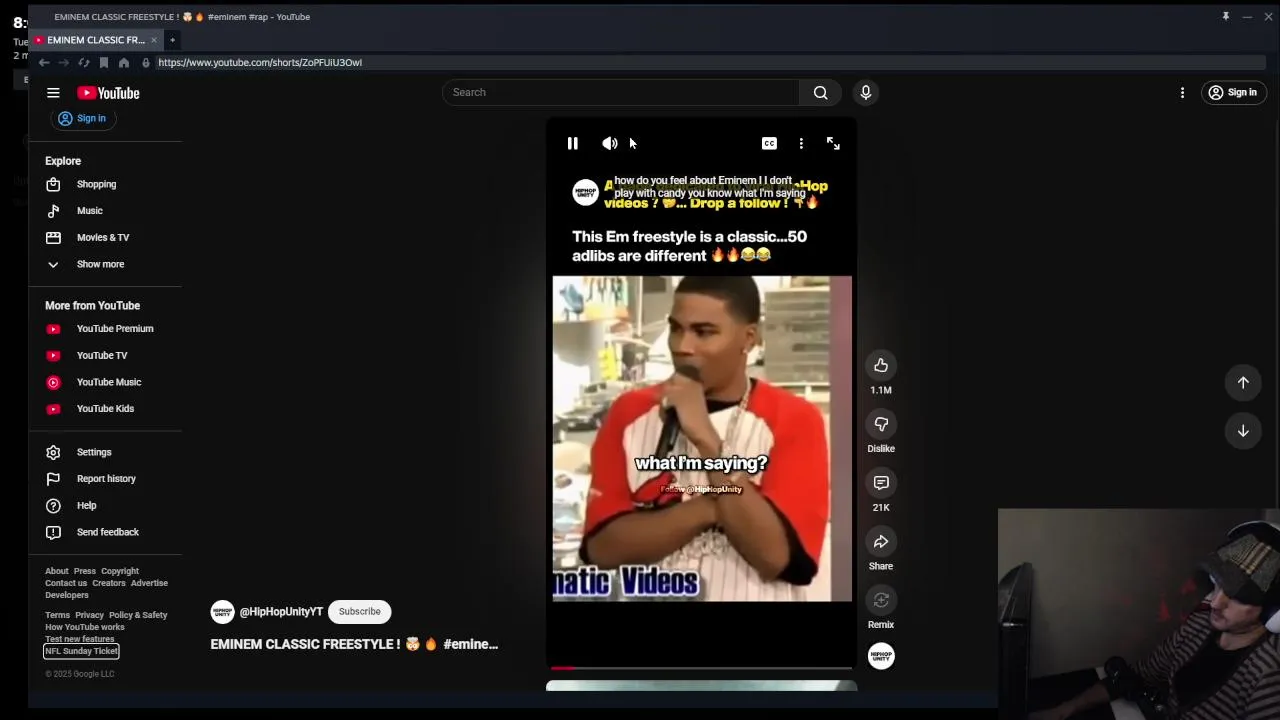Pin the browser window
This screenshot has width=1280, height=720.
(x=1225, y=16)
